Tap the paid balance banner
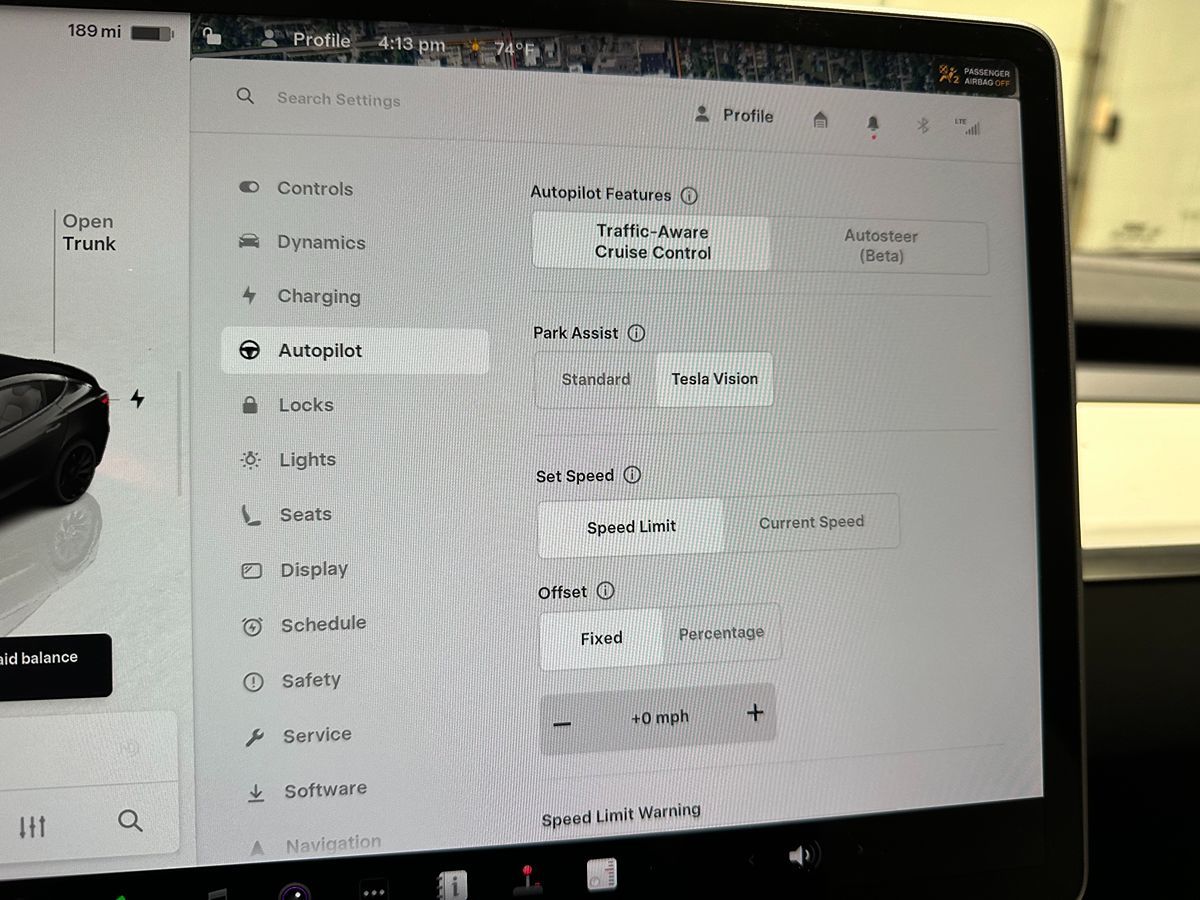1200x900 pixels. [55, 665]
